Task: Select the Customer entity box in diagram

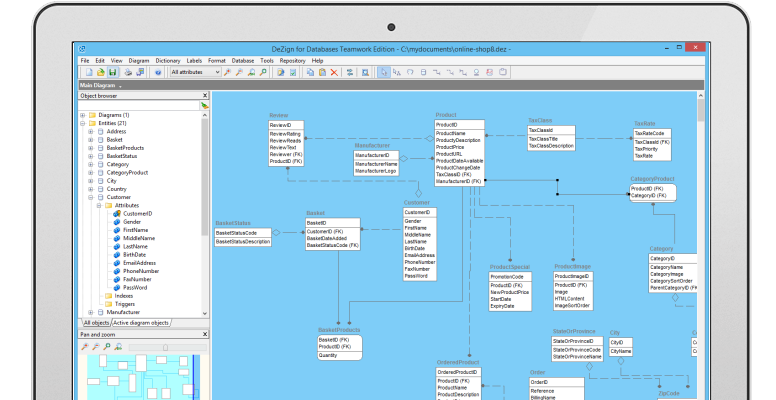Action: [x=420, y=244]
